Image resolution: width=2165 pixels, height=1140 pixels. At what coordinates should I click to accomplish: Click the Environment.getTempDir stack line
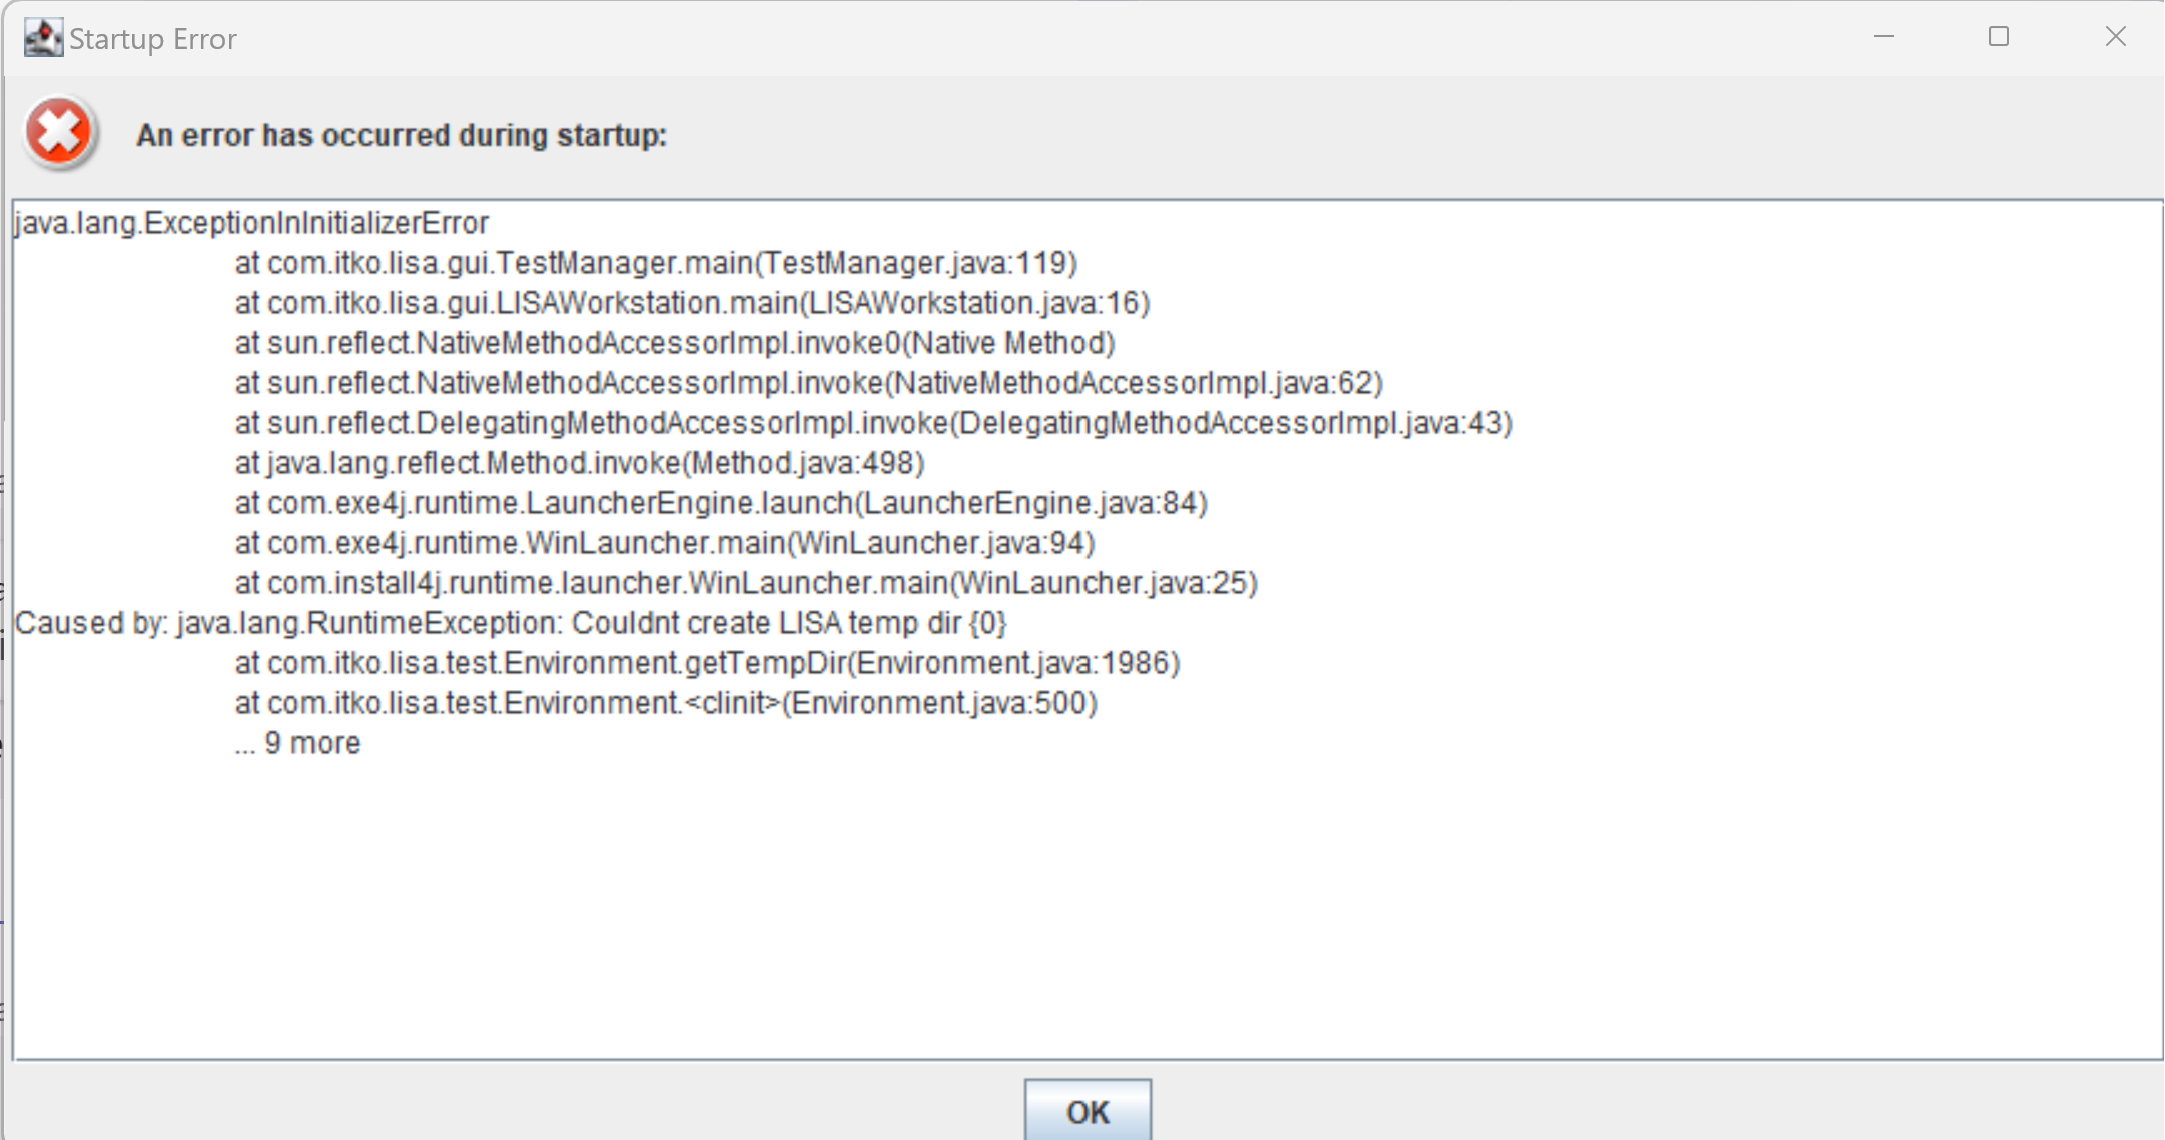(x=707, y=663)
